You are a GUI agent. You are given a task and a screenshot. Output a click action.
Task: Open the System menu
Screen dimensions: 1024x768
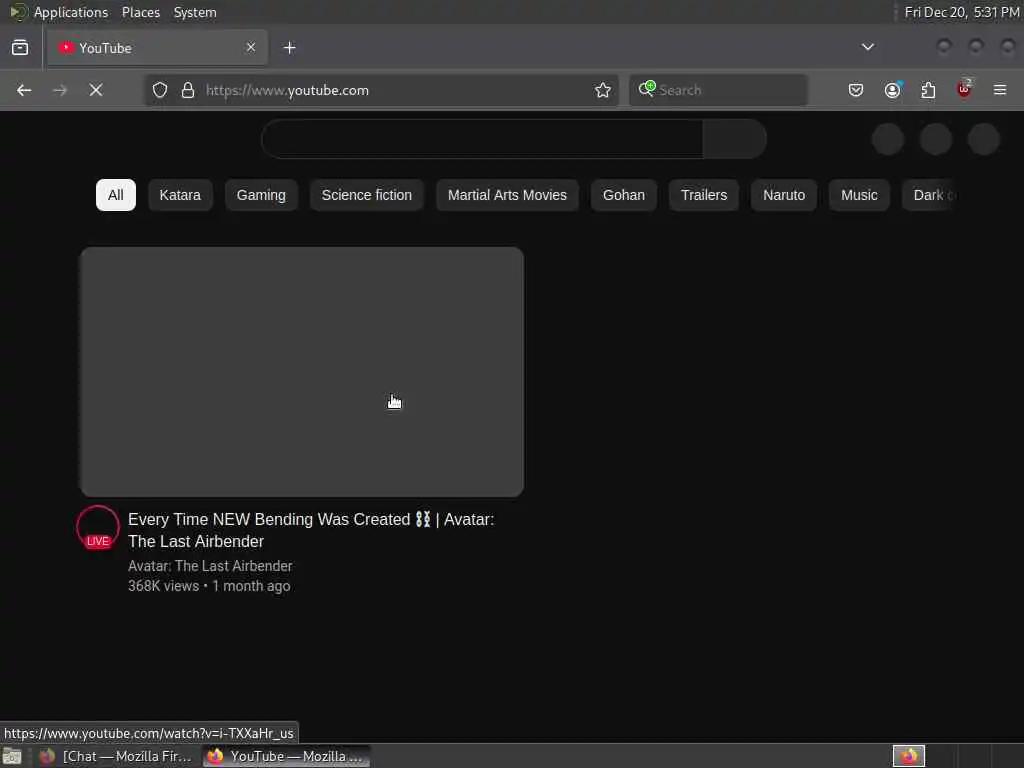(195, 12)
